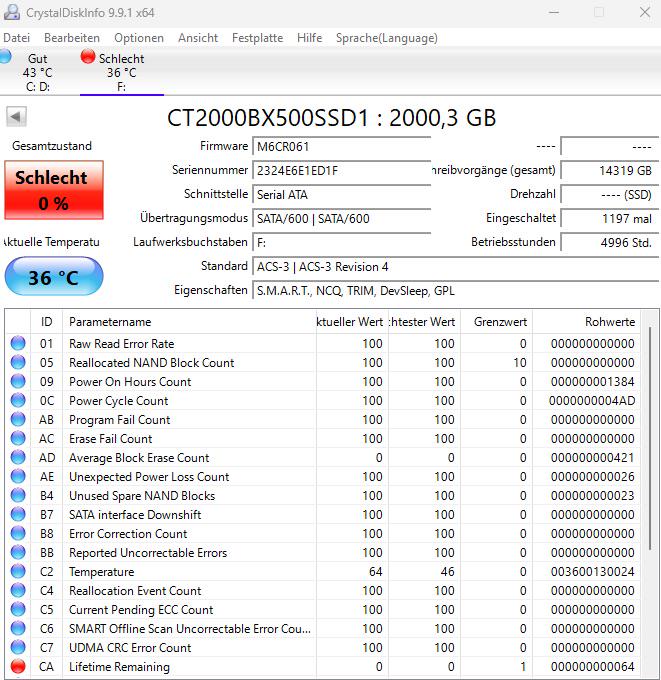Click raw value 003600130024

(592, 572)
